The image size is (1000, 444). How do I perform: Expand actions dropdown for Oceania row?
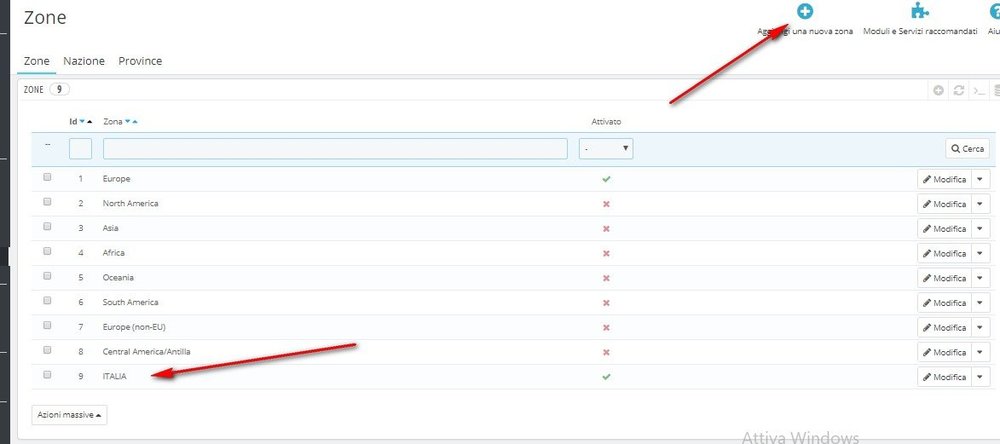pos(980,278)
